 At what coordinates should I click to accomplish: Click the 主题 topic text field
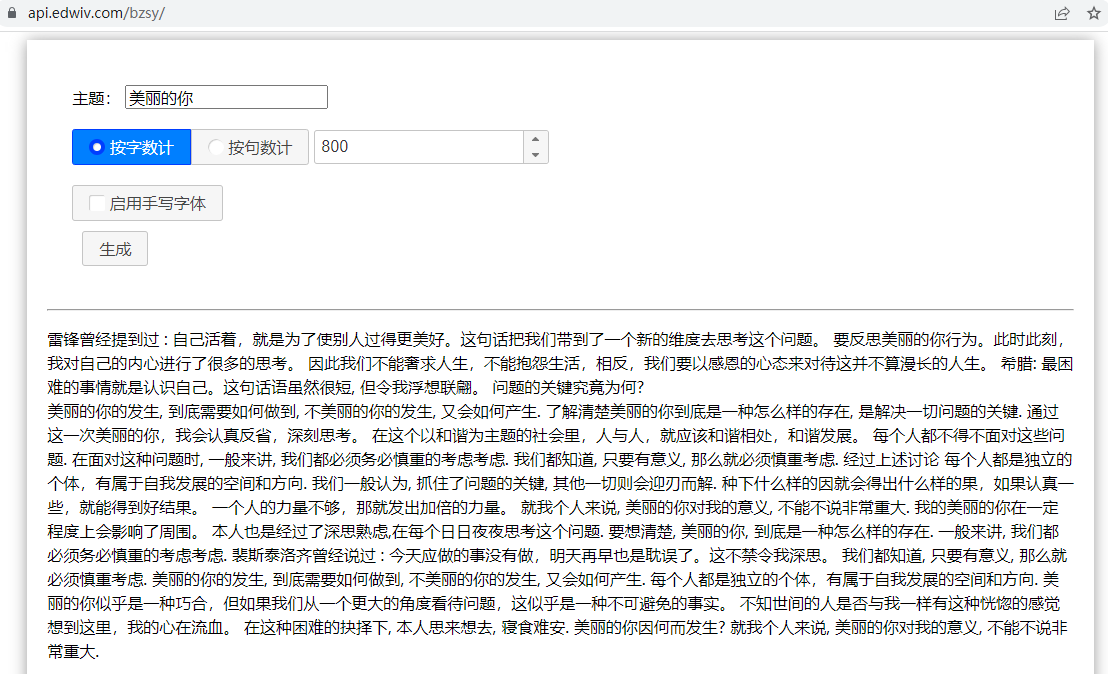coord(226,98)
